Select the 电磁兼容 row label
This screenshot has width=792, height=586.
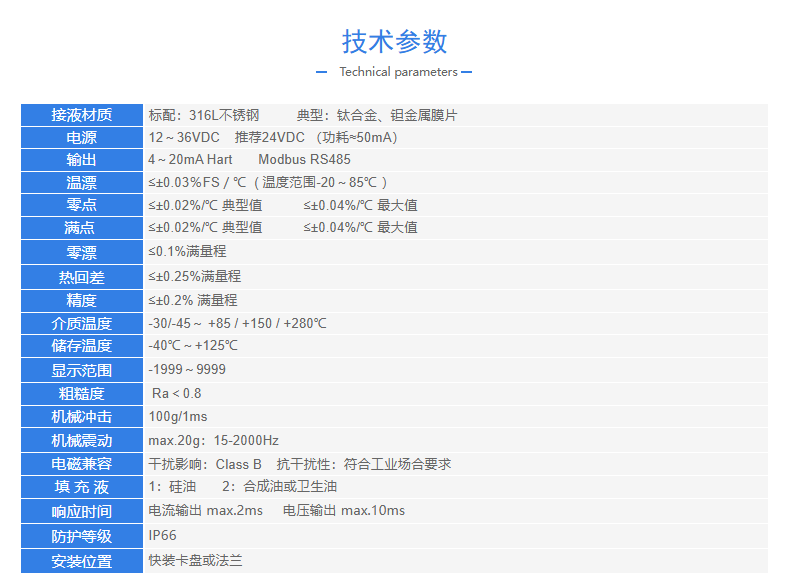[x=82, y=464]
